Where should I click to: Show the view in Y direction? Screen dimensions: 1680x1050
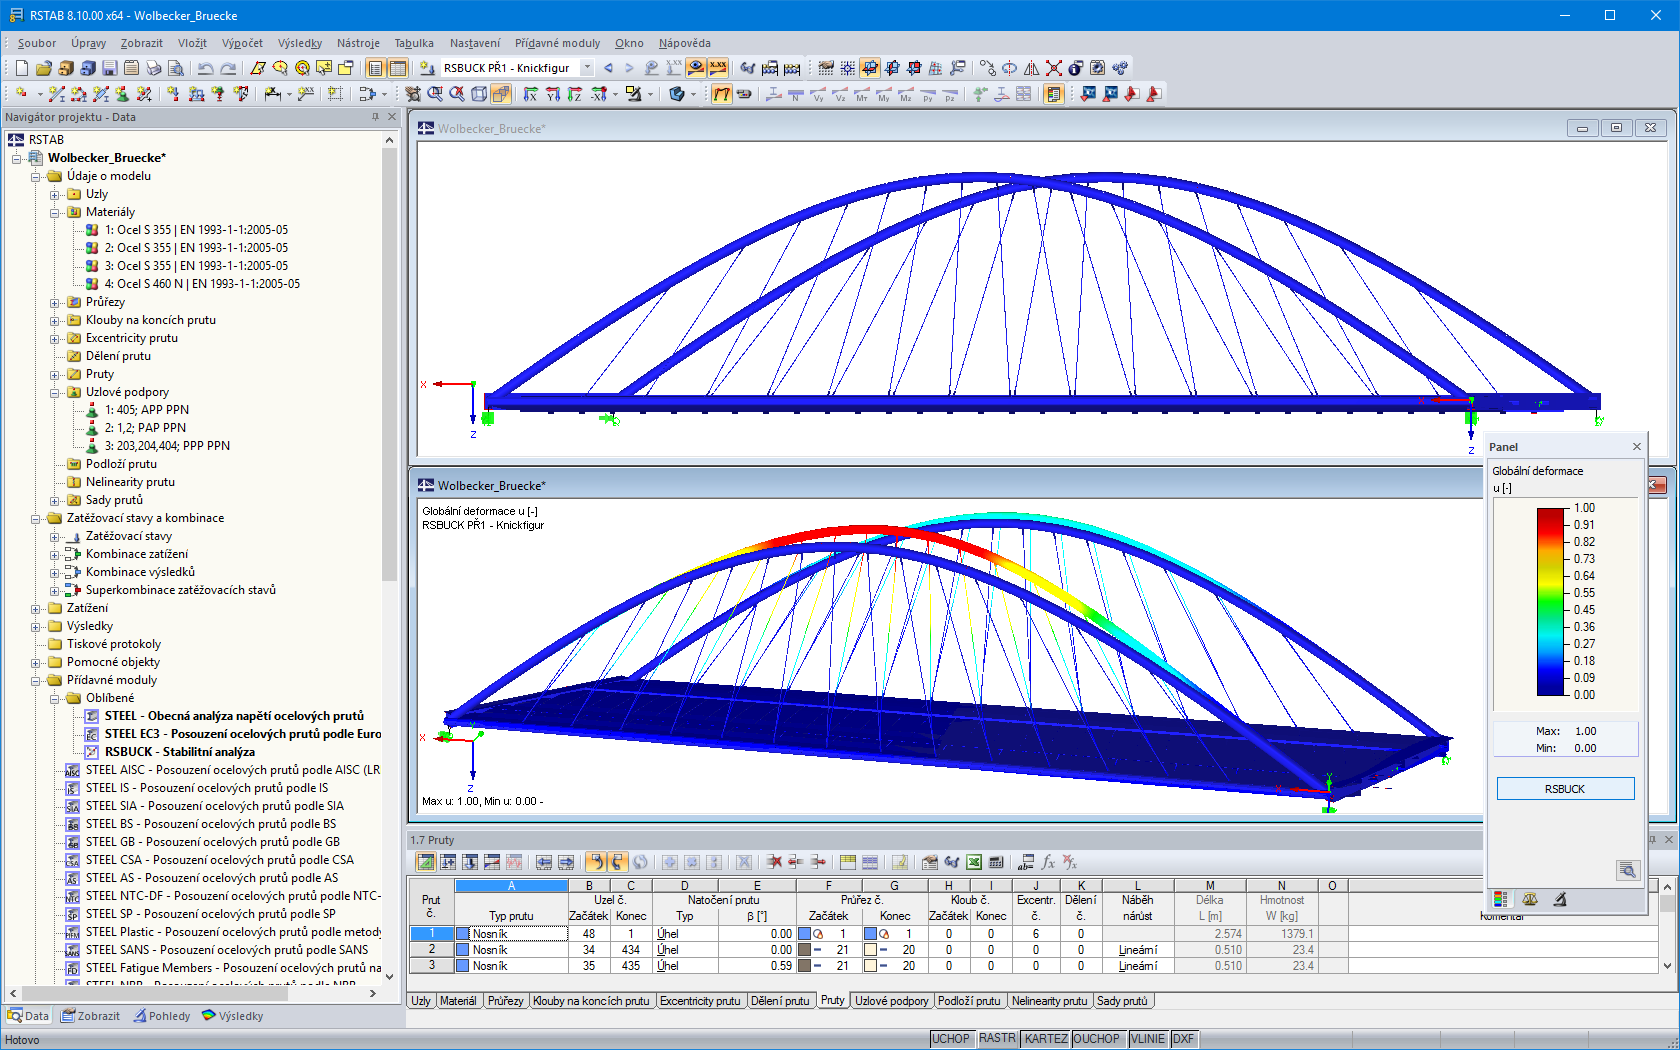pyautogui.click(x=552, y=94)
